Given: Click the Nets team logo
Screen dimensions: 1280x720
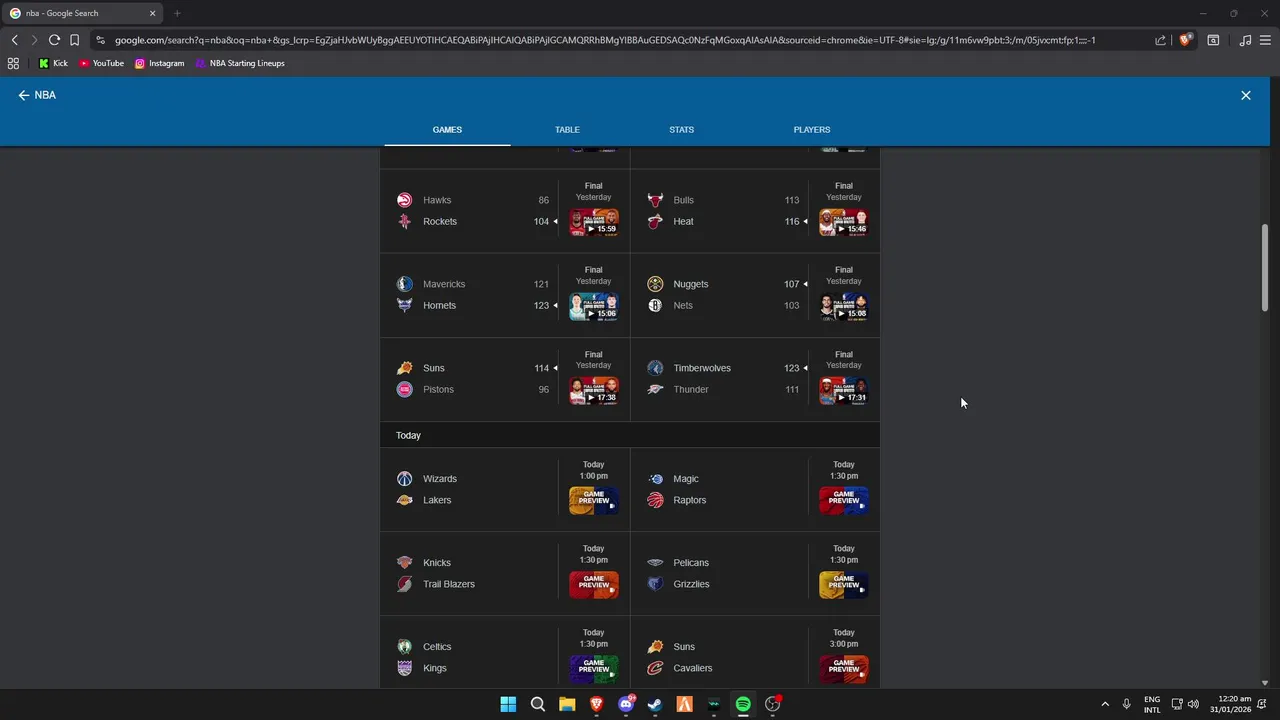Looking at the screenshot, I should point(655,306).
